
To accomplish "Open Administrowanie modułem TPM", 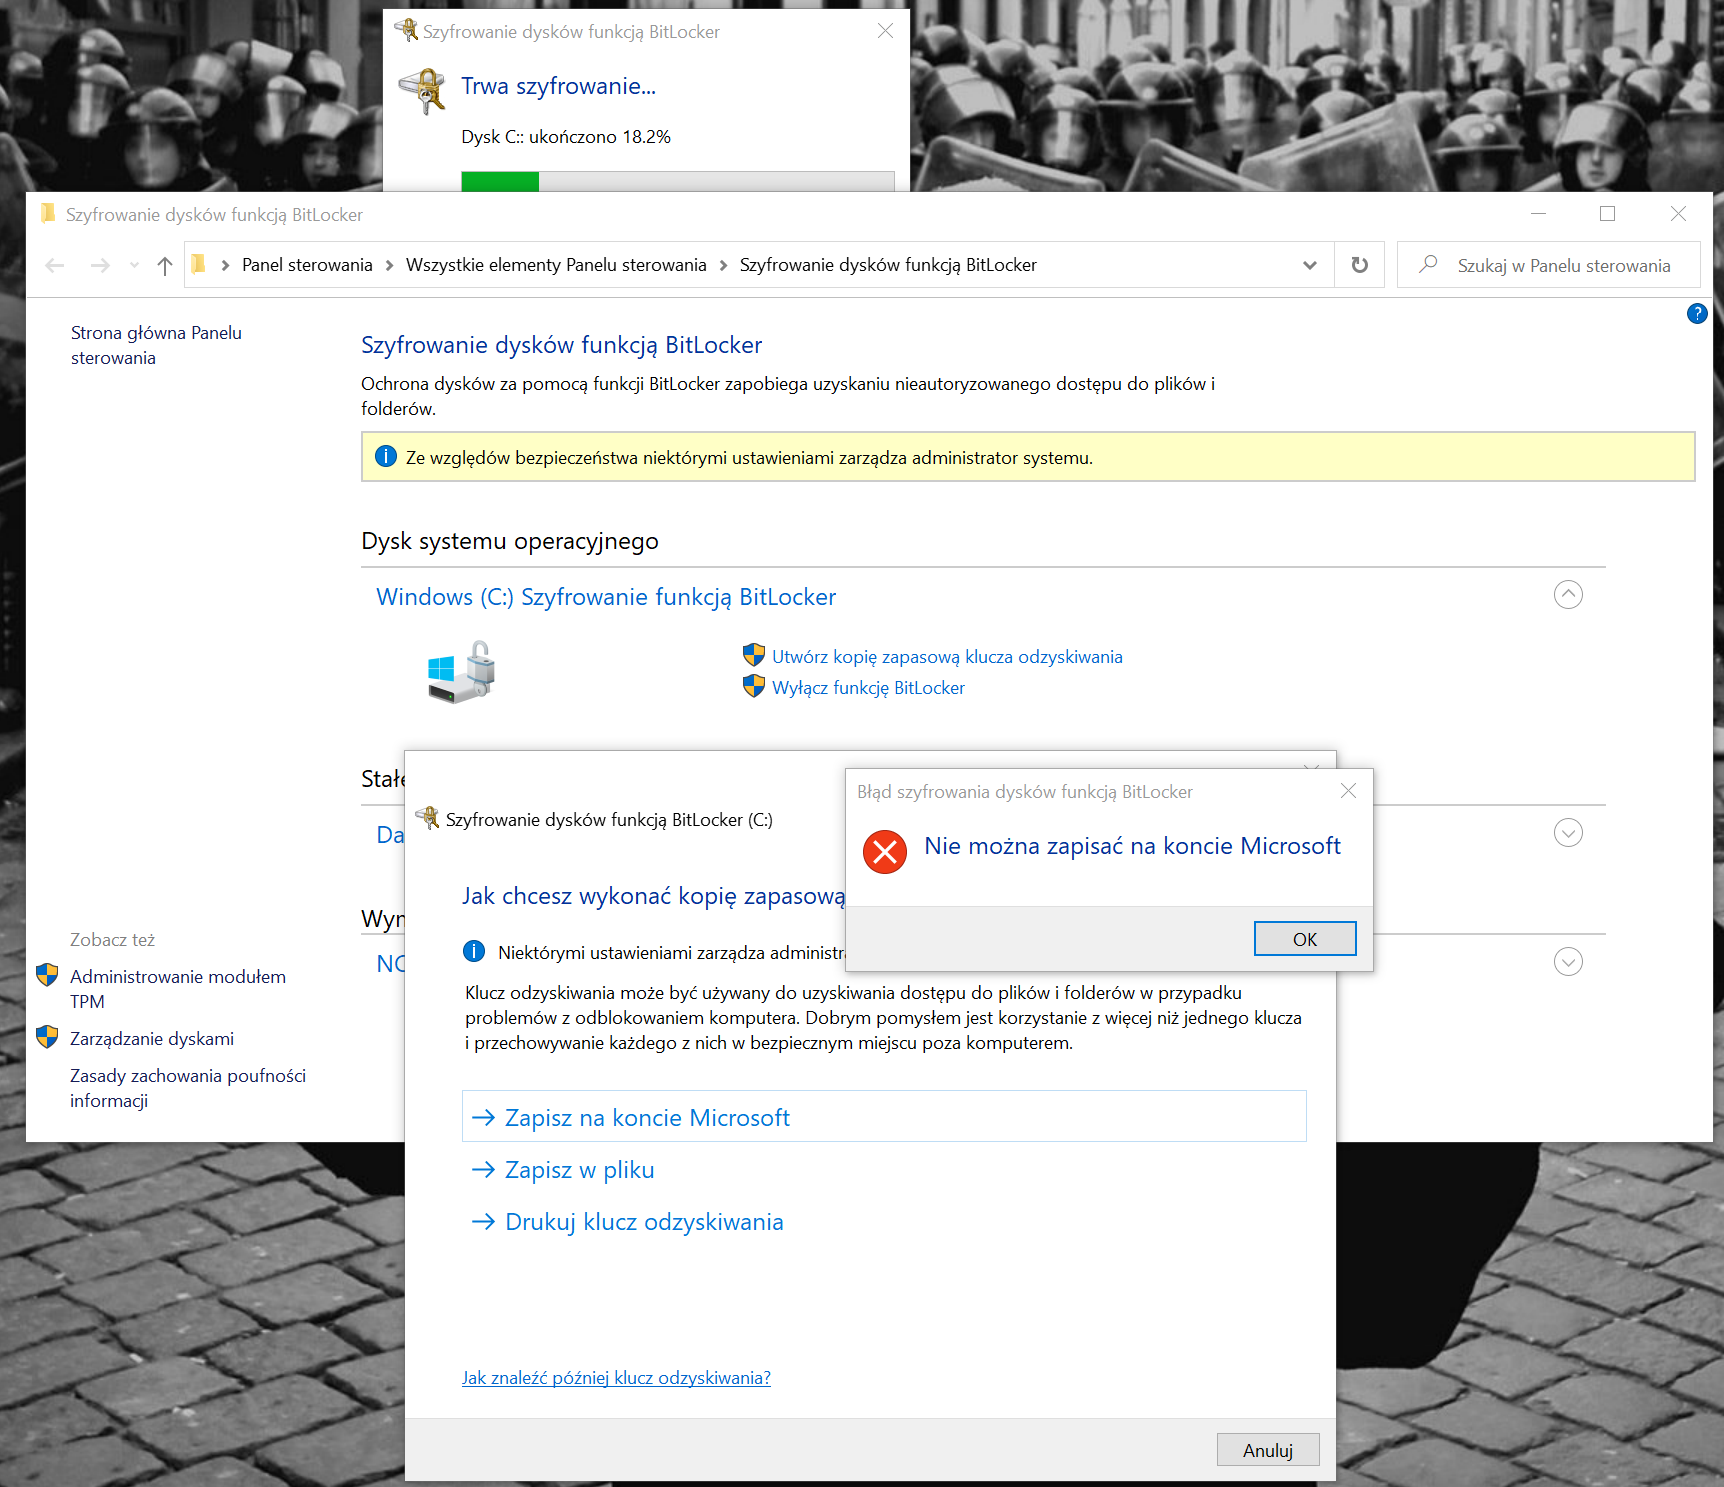I will [x=178, y=989].
